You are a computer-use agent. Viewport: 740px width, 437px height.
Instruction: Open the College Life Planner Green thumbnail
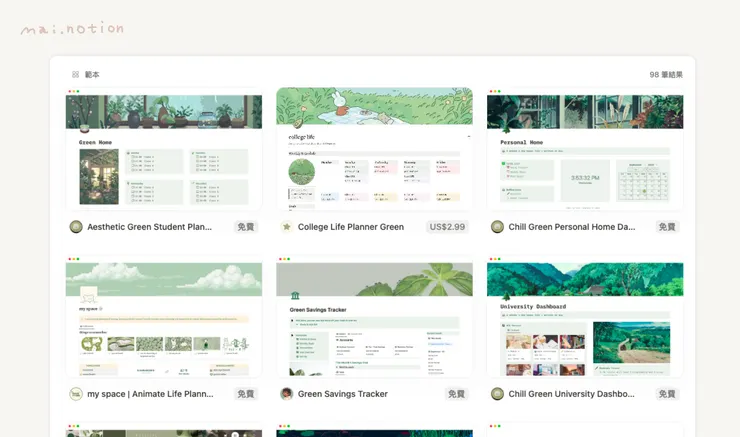click(374, 149)
